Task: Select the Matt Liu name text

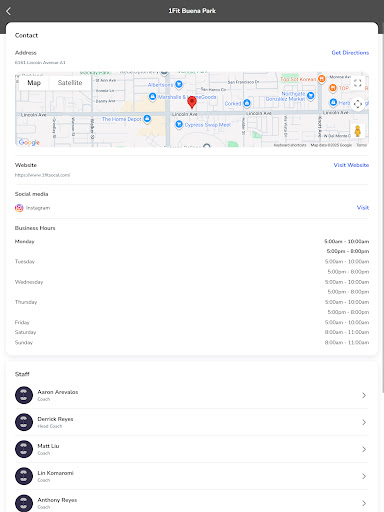Action: click(x=48, y=446)
